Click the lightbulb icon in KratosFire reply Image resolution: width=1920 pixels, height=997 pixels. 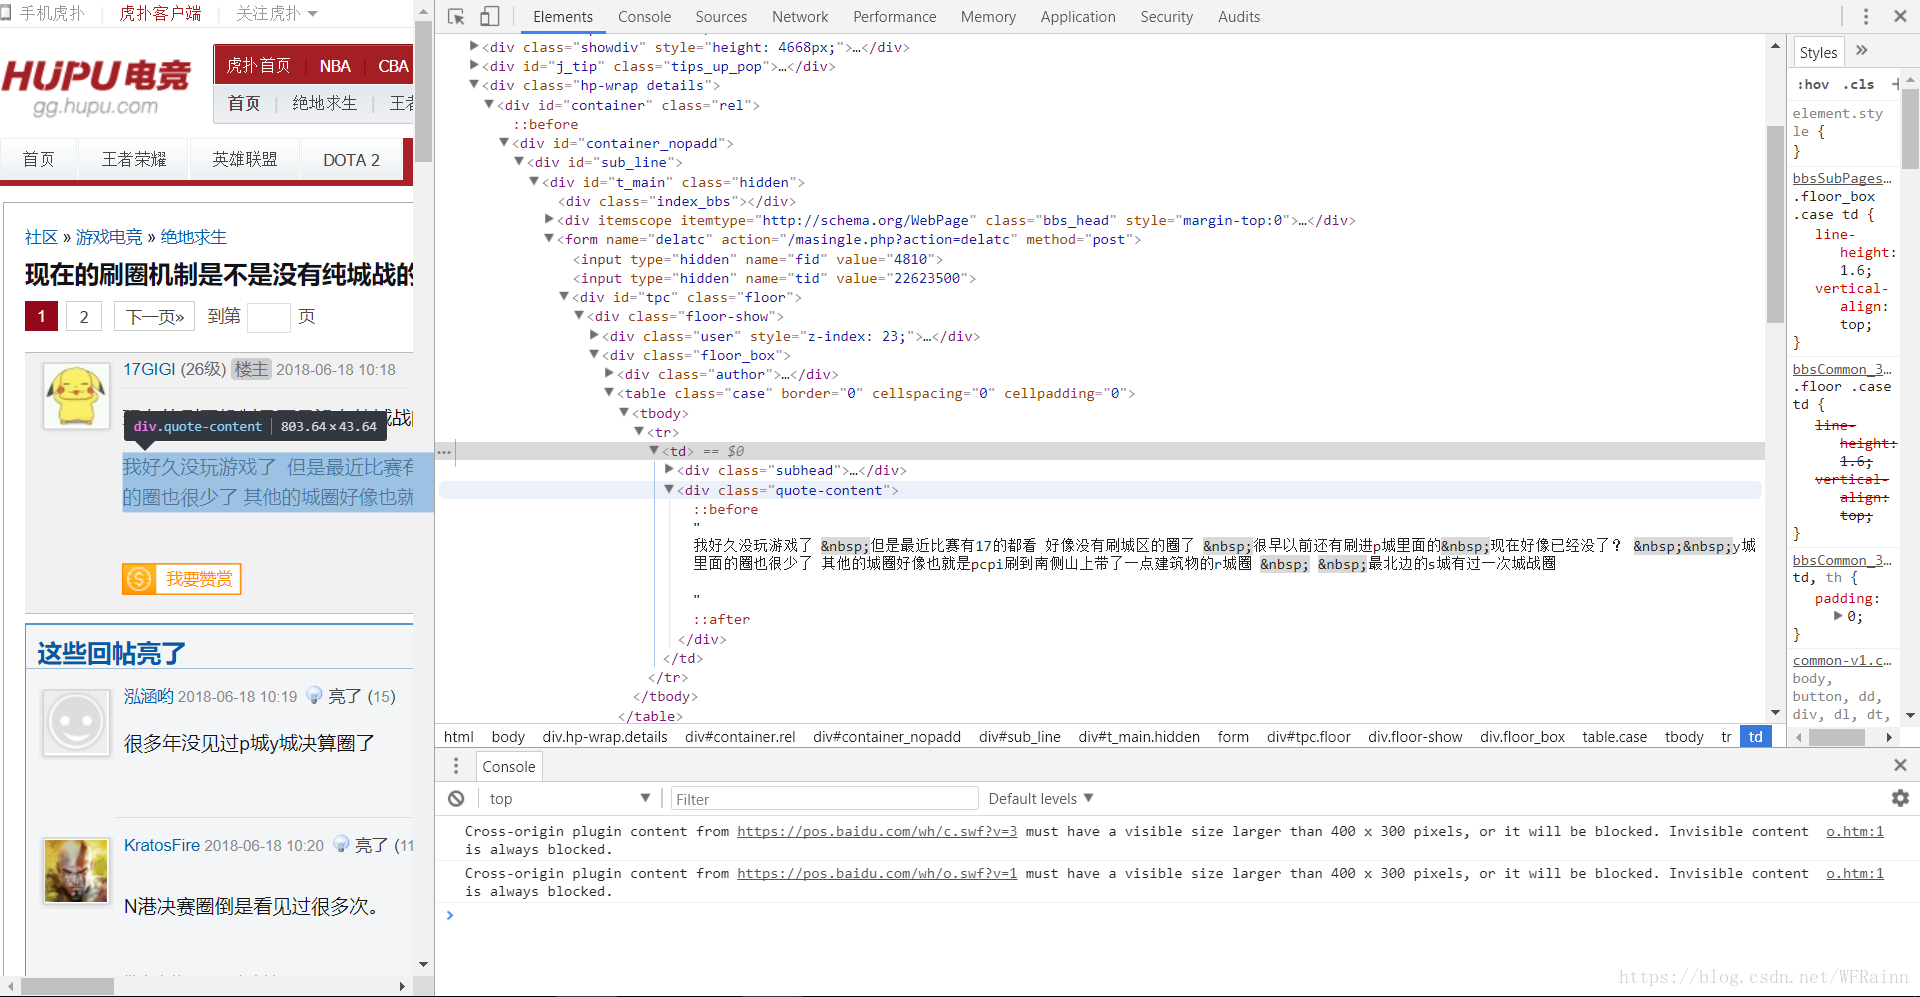pos(341,844)
